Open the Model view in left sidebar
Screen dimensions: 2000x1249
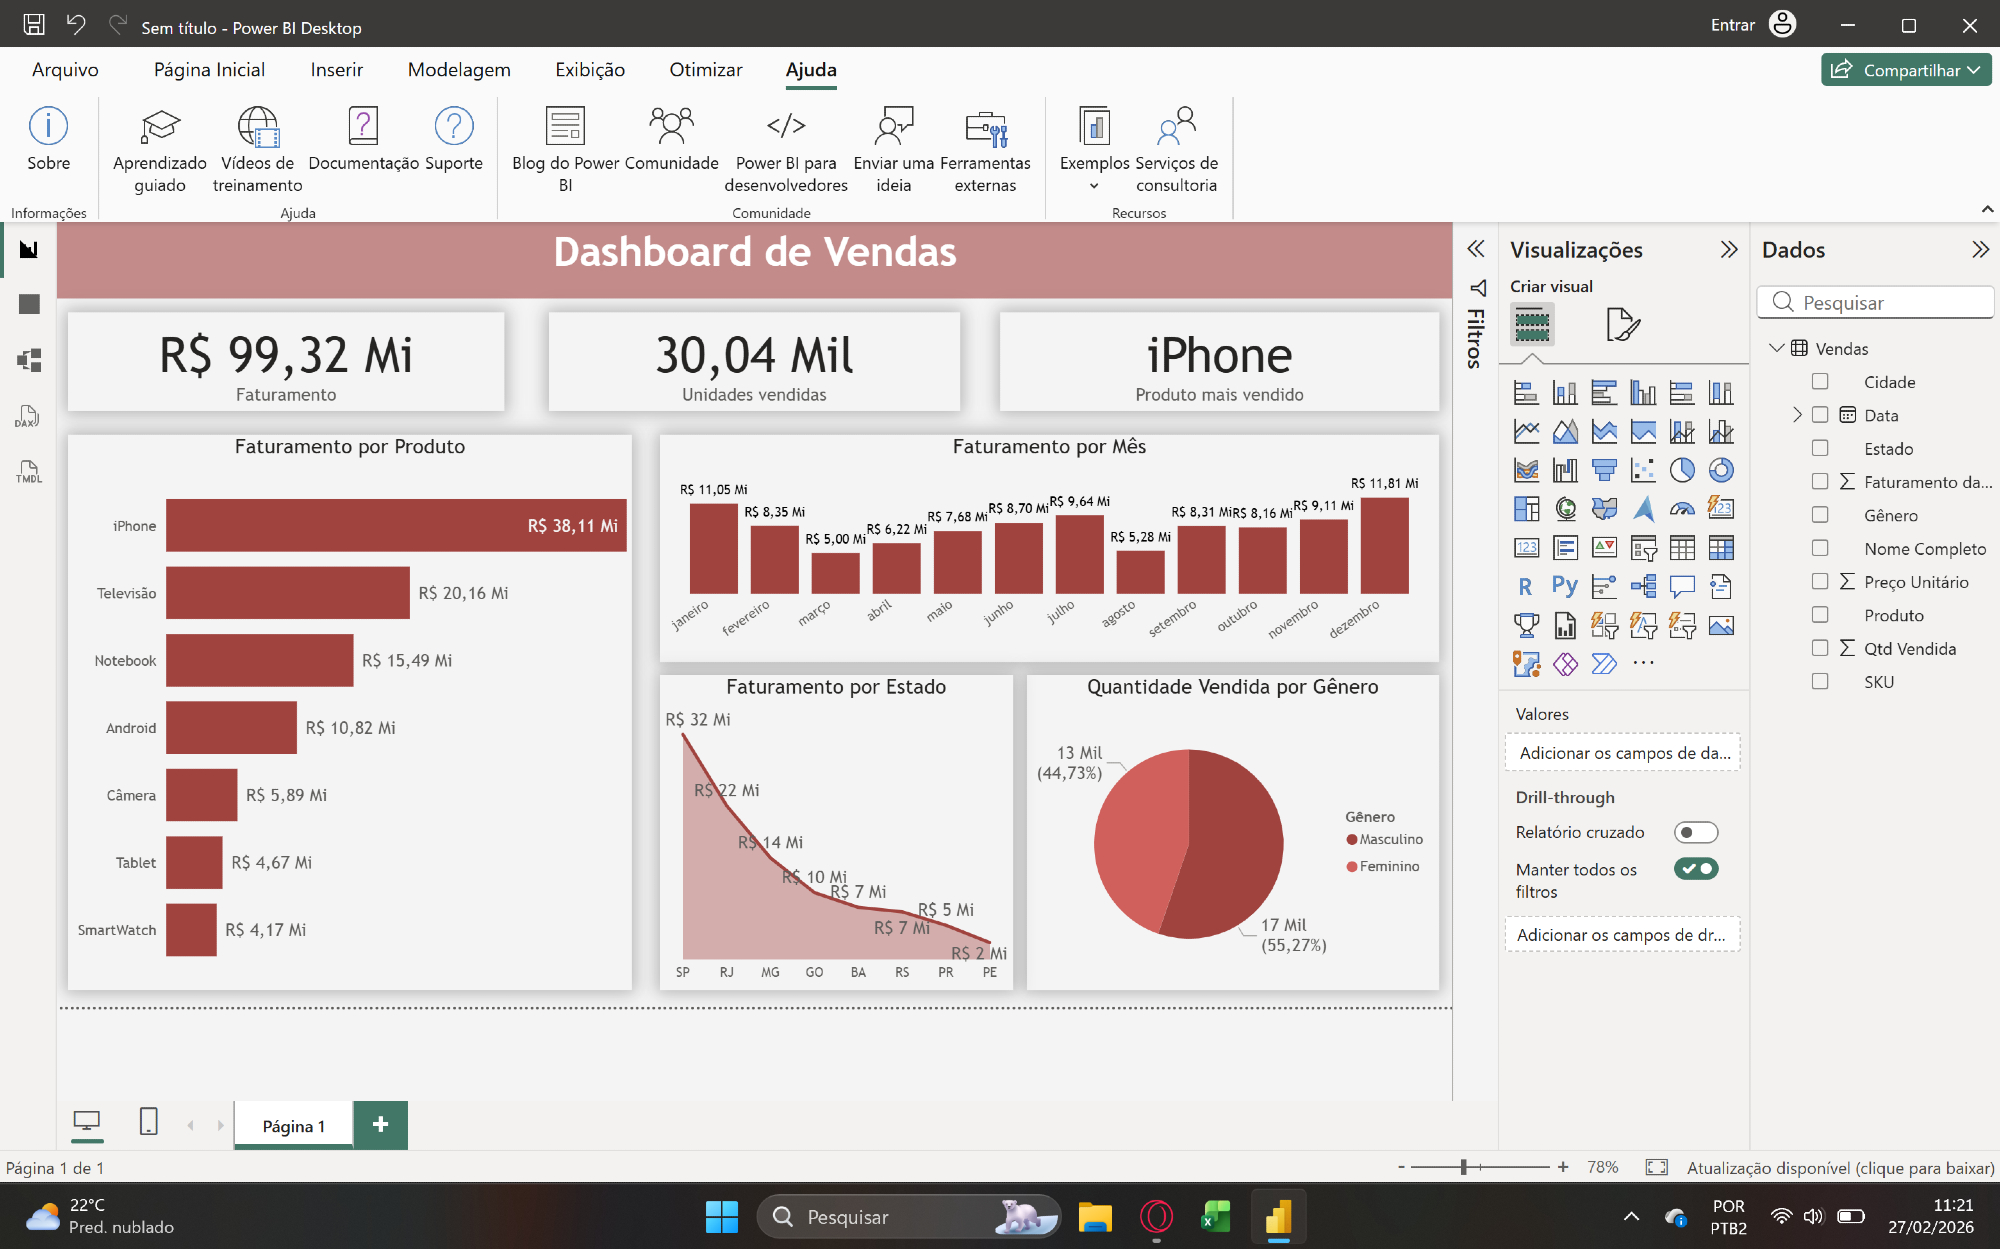point(29,360)
